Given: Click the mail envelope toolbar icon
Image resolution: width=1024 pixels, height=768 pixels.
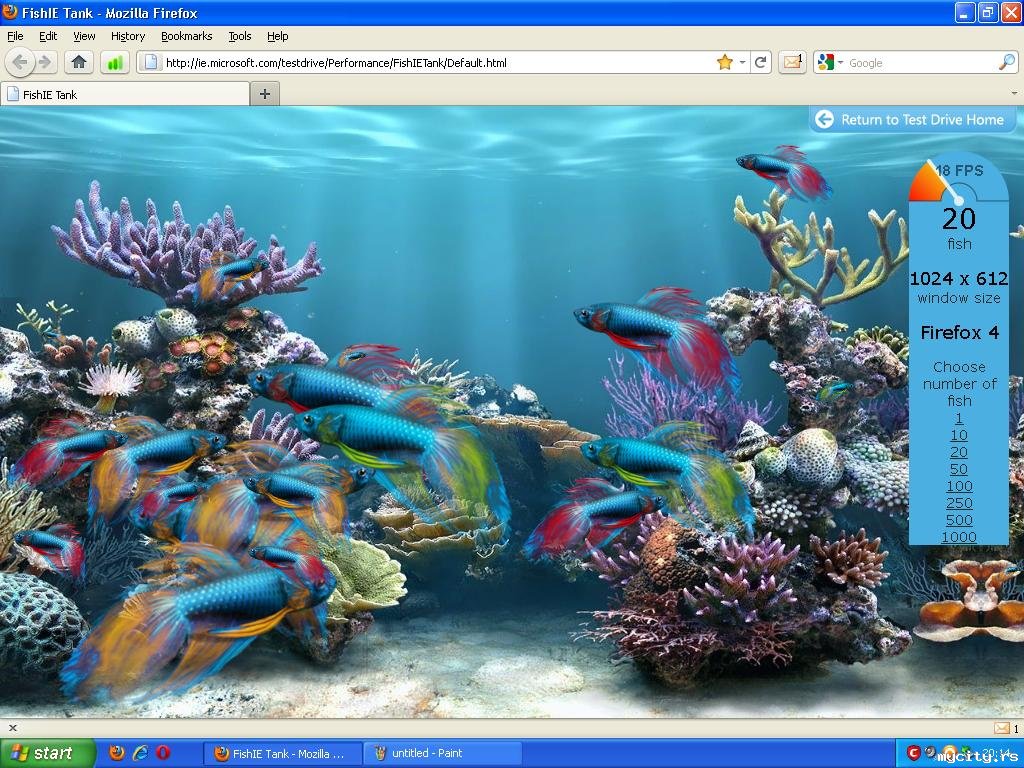Looking at the screenshot, I should point(792,62).
